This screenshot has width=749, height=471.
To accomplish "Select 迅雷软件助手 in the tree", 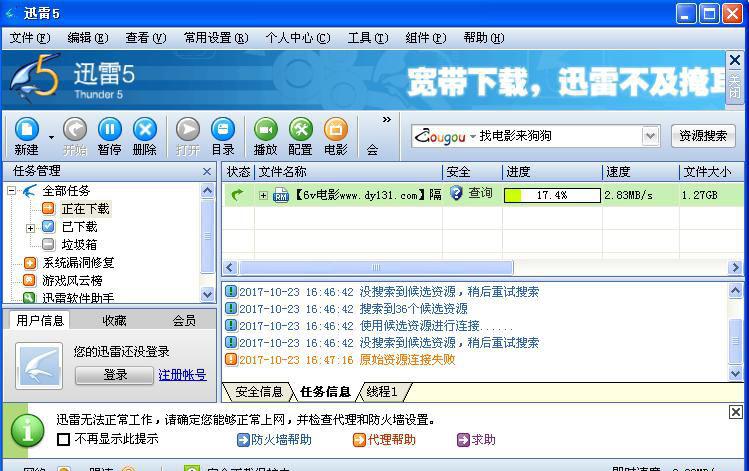I will click(x=78, y=298).
